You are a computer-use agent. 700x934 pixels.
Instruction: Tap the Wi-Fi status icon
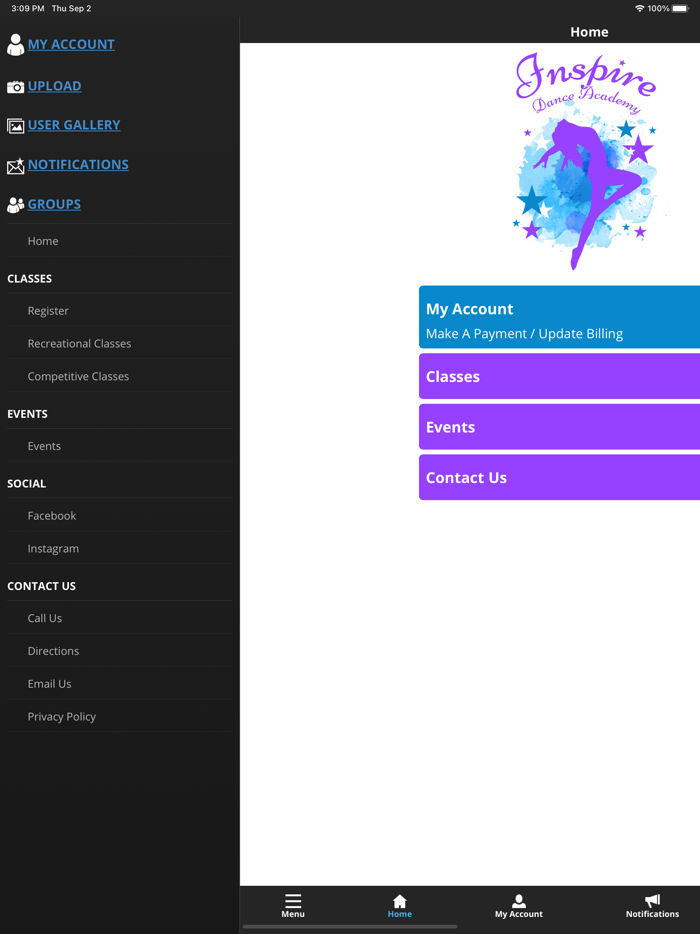[x=640, y=8]
